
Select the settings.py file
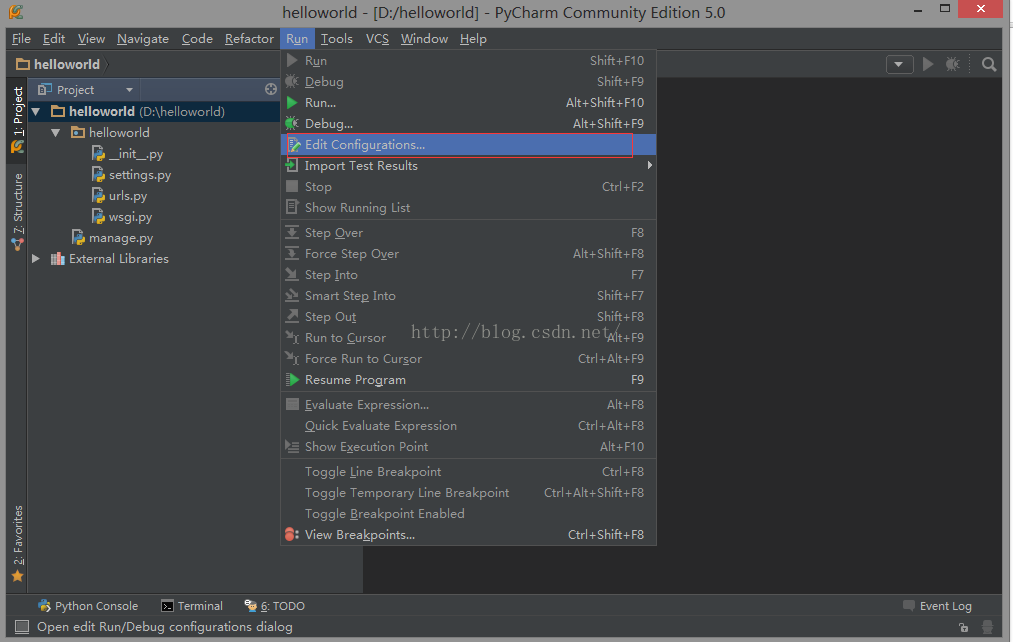(131, 174)
